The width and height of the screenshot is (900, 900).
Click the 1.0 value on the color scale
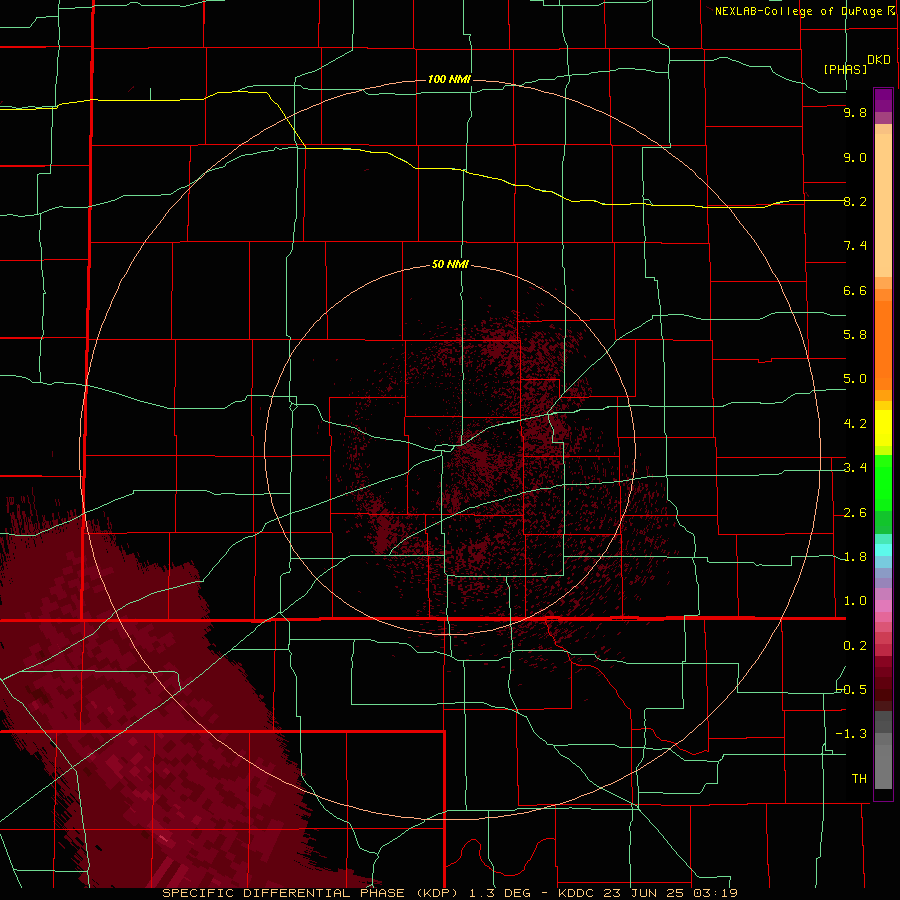[855, 601]
